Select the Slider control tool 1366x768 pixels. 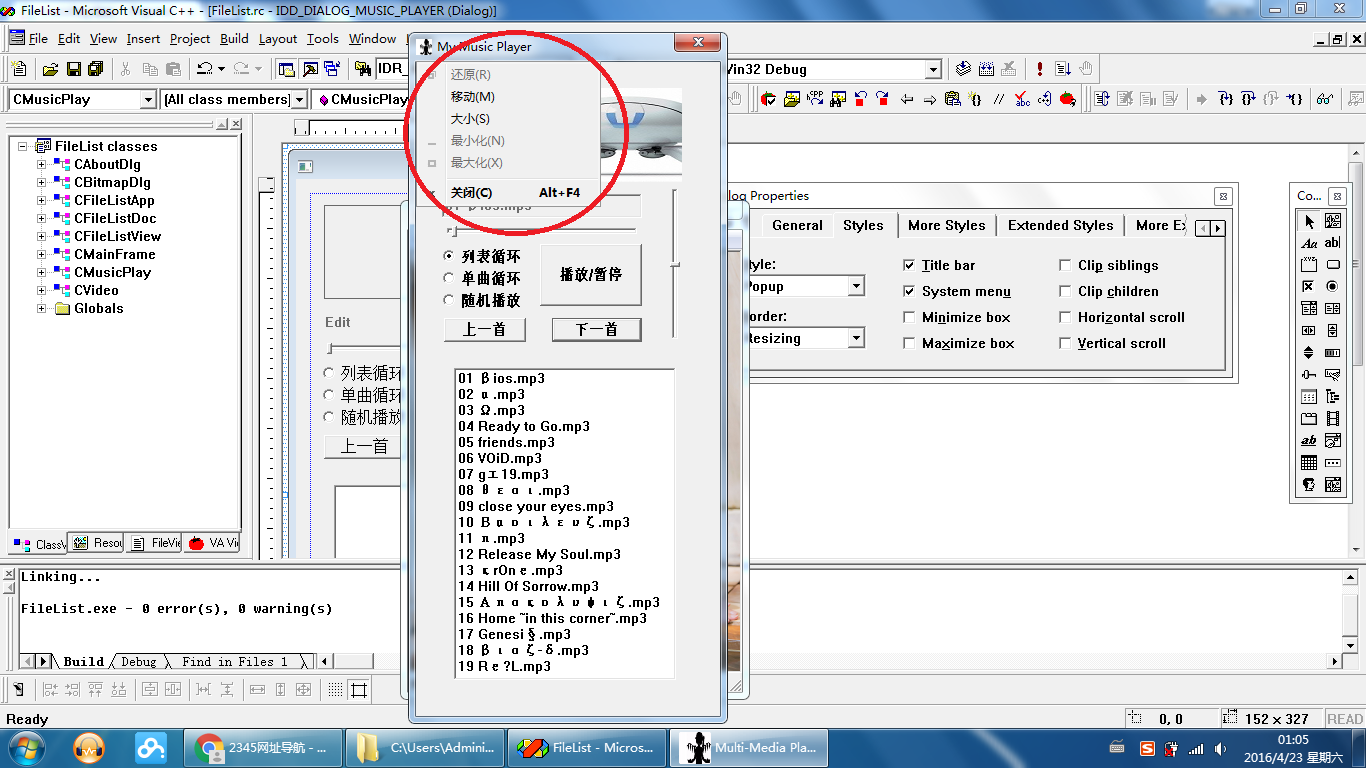point(1309,375)
